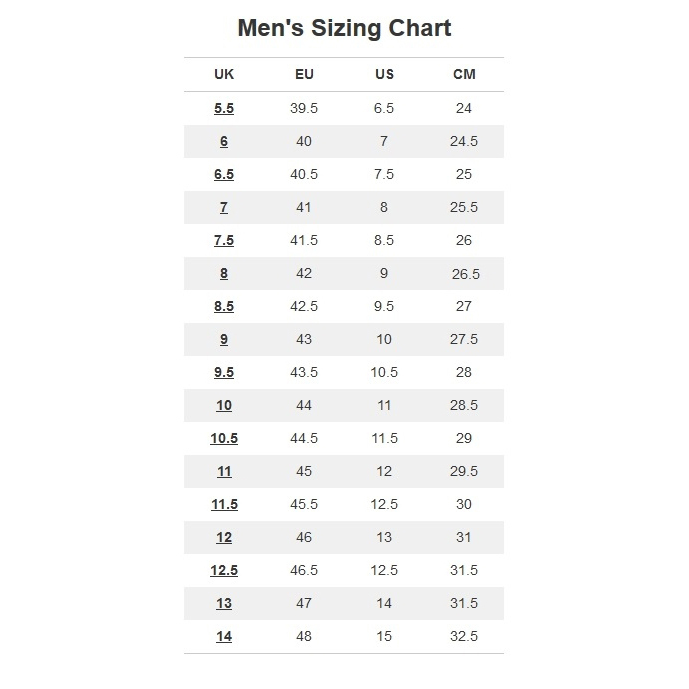
Task: Select UK size 6 link
Action: [x=224, y=141]
